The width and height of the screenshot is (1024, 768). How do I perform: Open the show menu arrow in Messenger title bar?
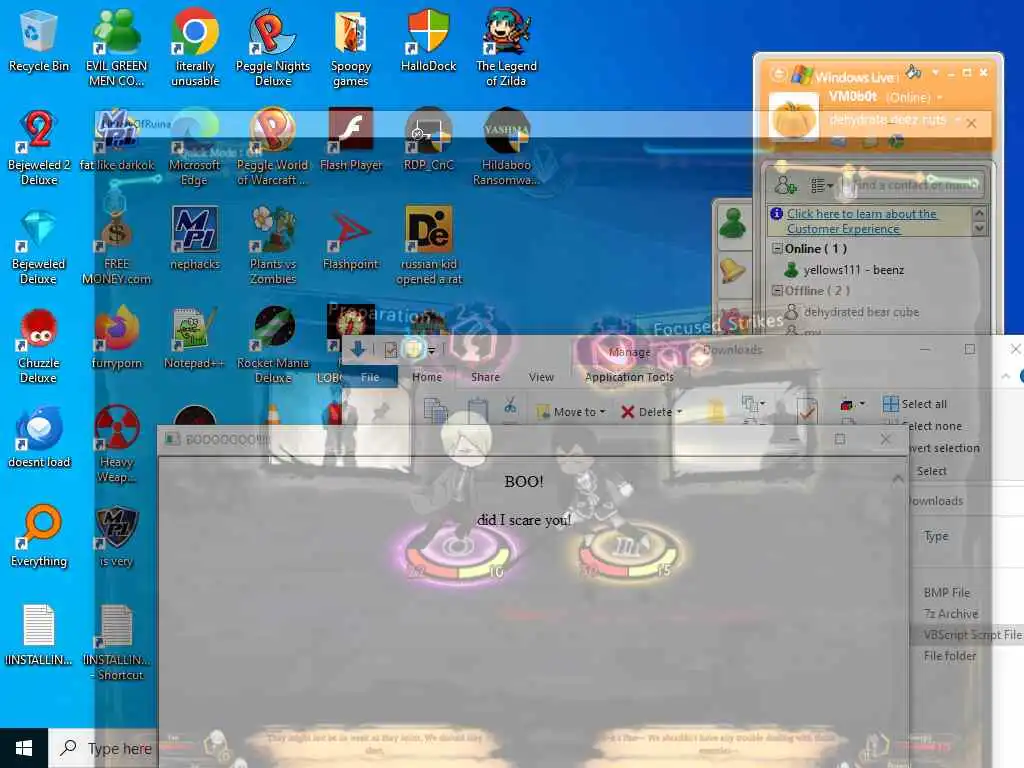935,72
